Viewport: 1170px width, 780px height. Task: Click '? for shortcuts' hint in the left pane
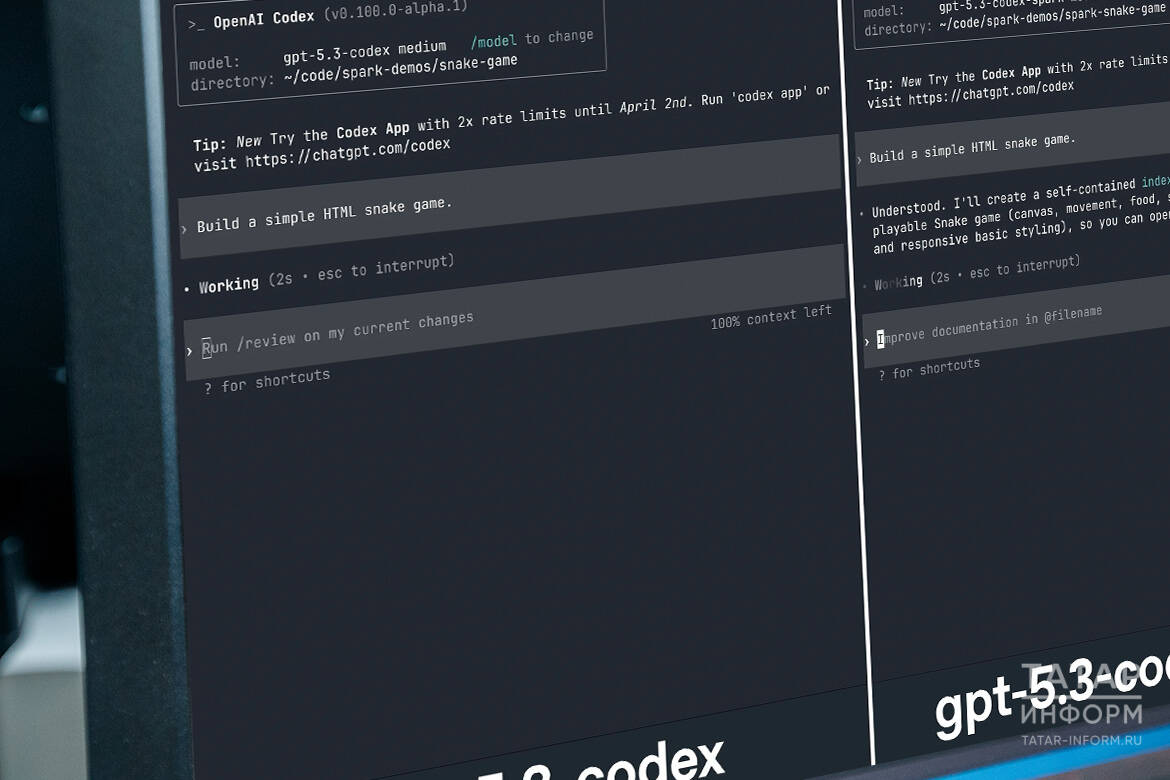click(267, 382)
